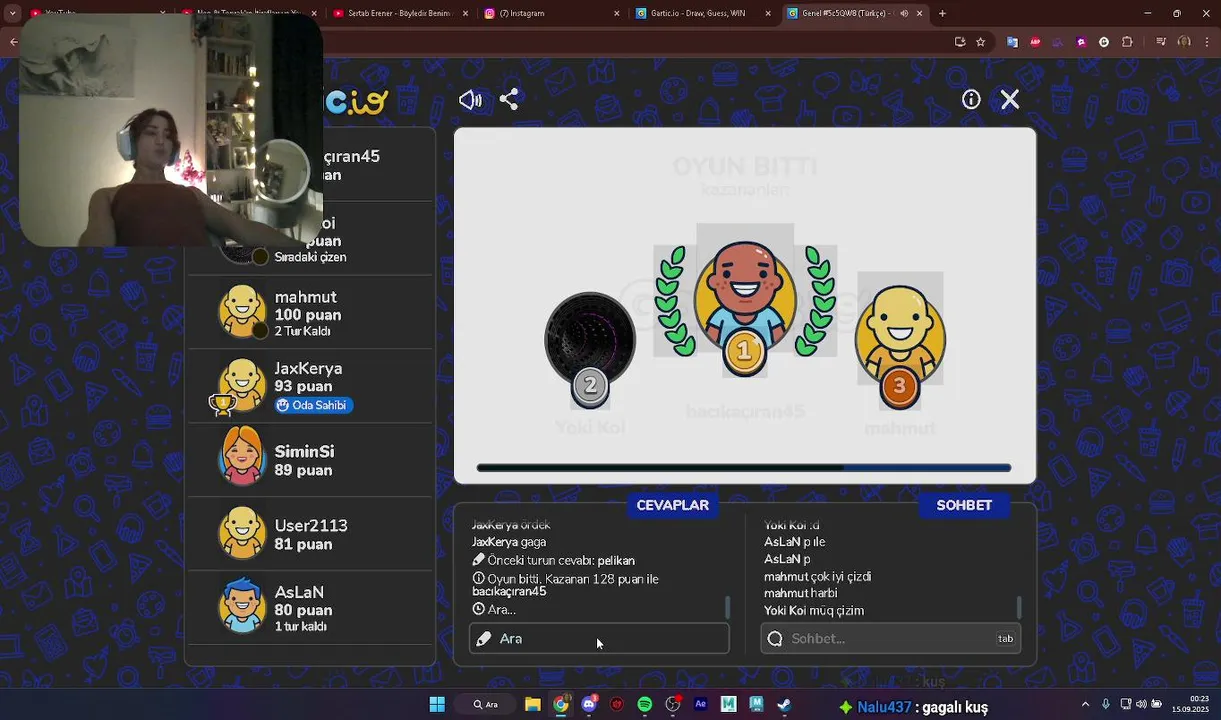Click the 'mahmut çok iyi çizdi' chat message
This screenshot has width=1221, height=720.
tap(817, 576)
